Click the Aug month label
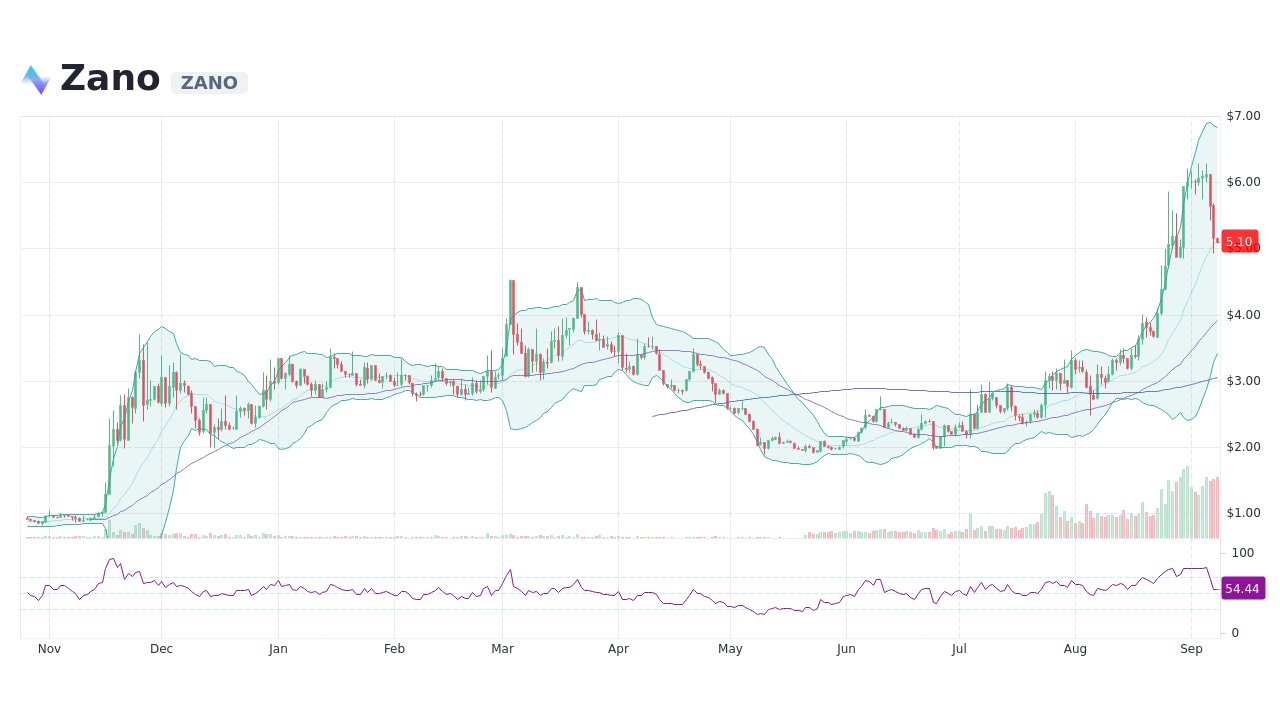The image size is (1280, 720). (x=1075, y=649)
